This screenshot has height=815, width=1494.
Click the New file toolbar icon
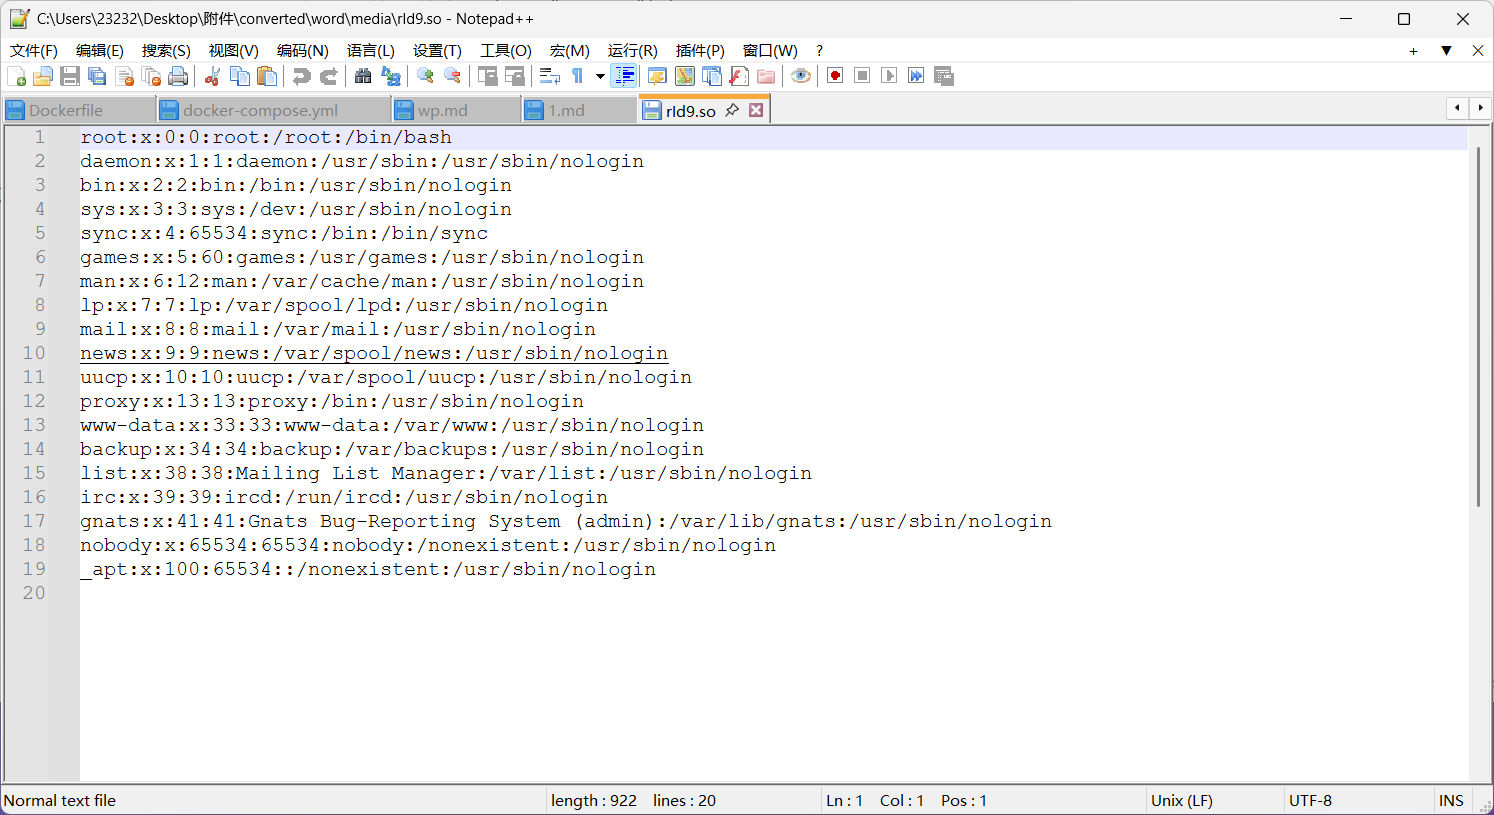(x=17, y=76)
